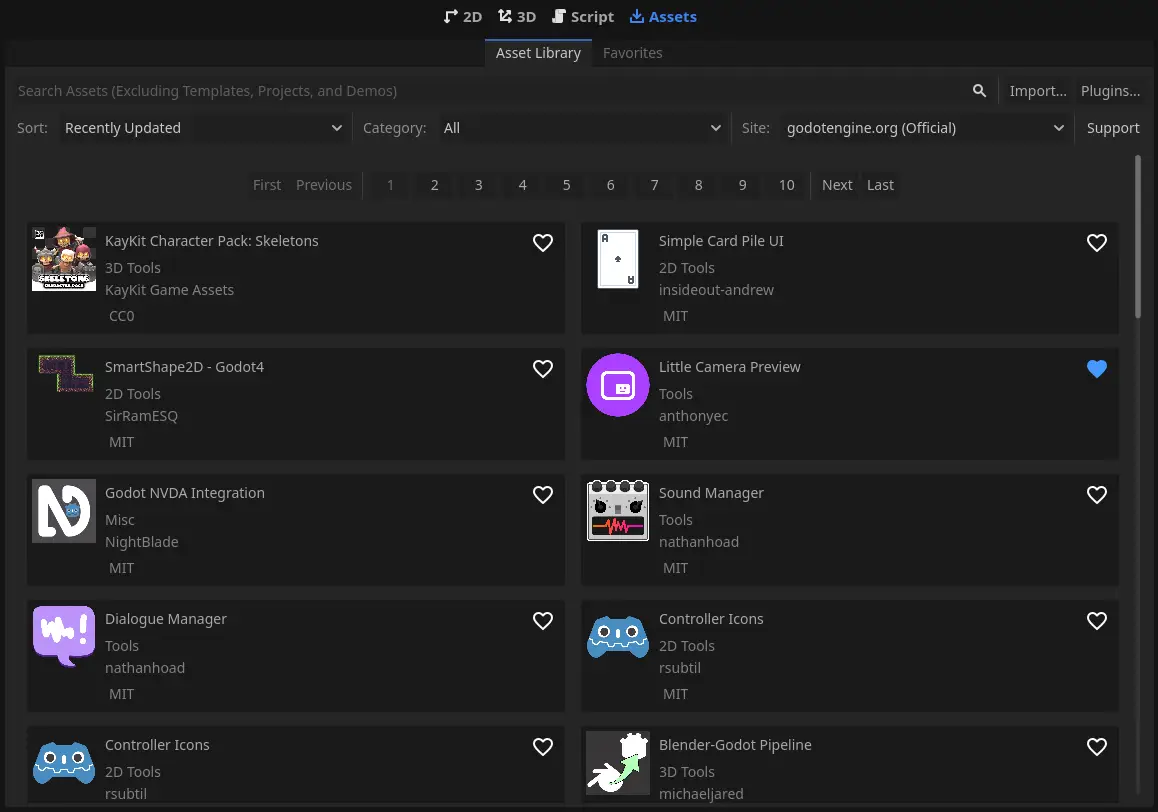Switch to the 2D workspace
Screen dimensions: 1158x812
pos(462,16)
